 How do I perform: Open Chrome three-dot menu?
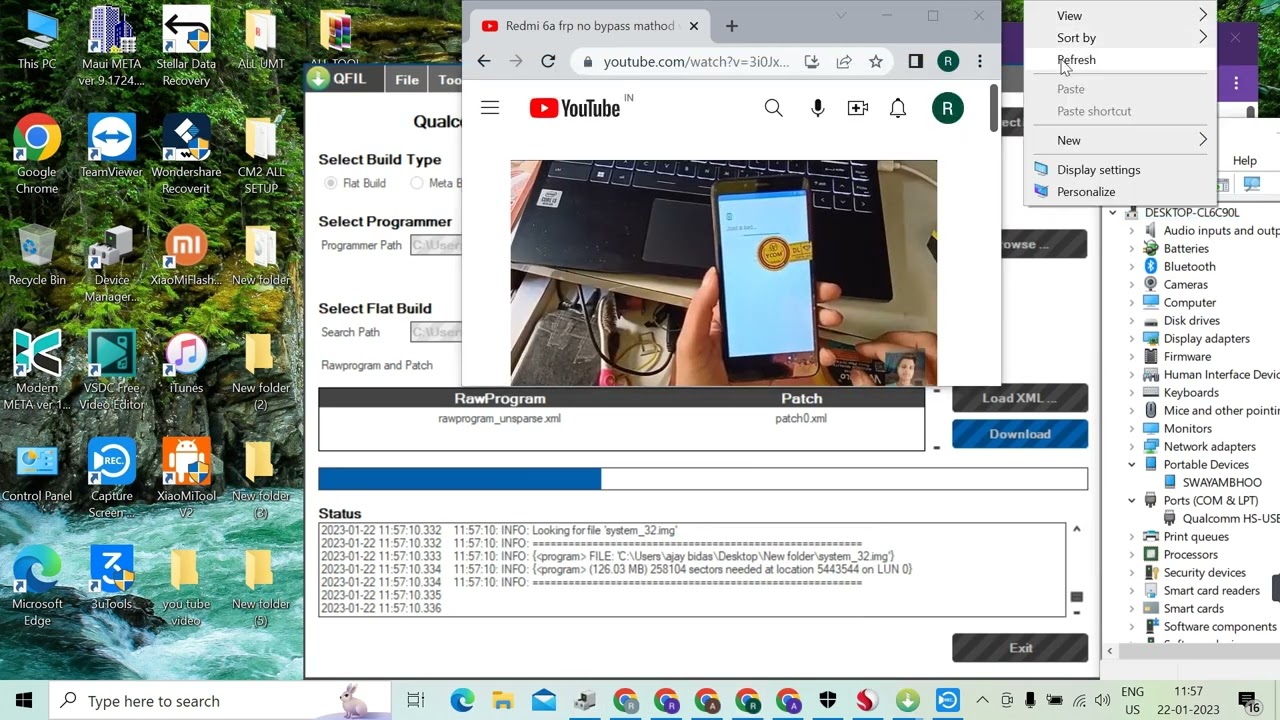tap(980, 61)
